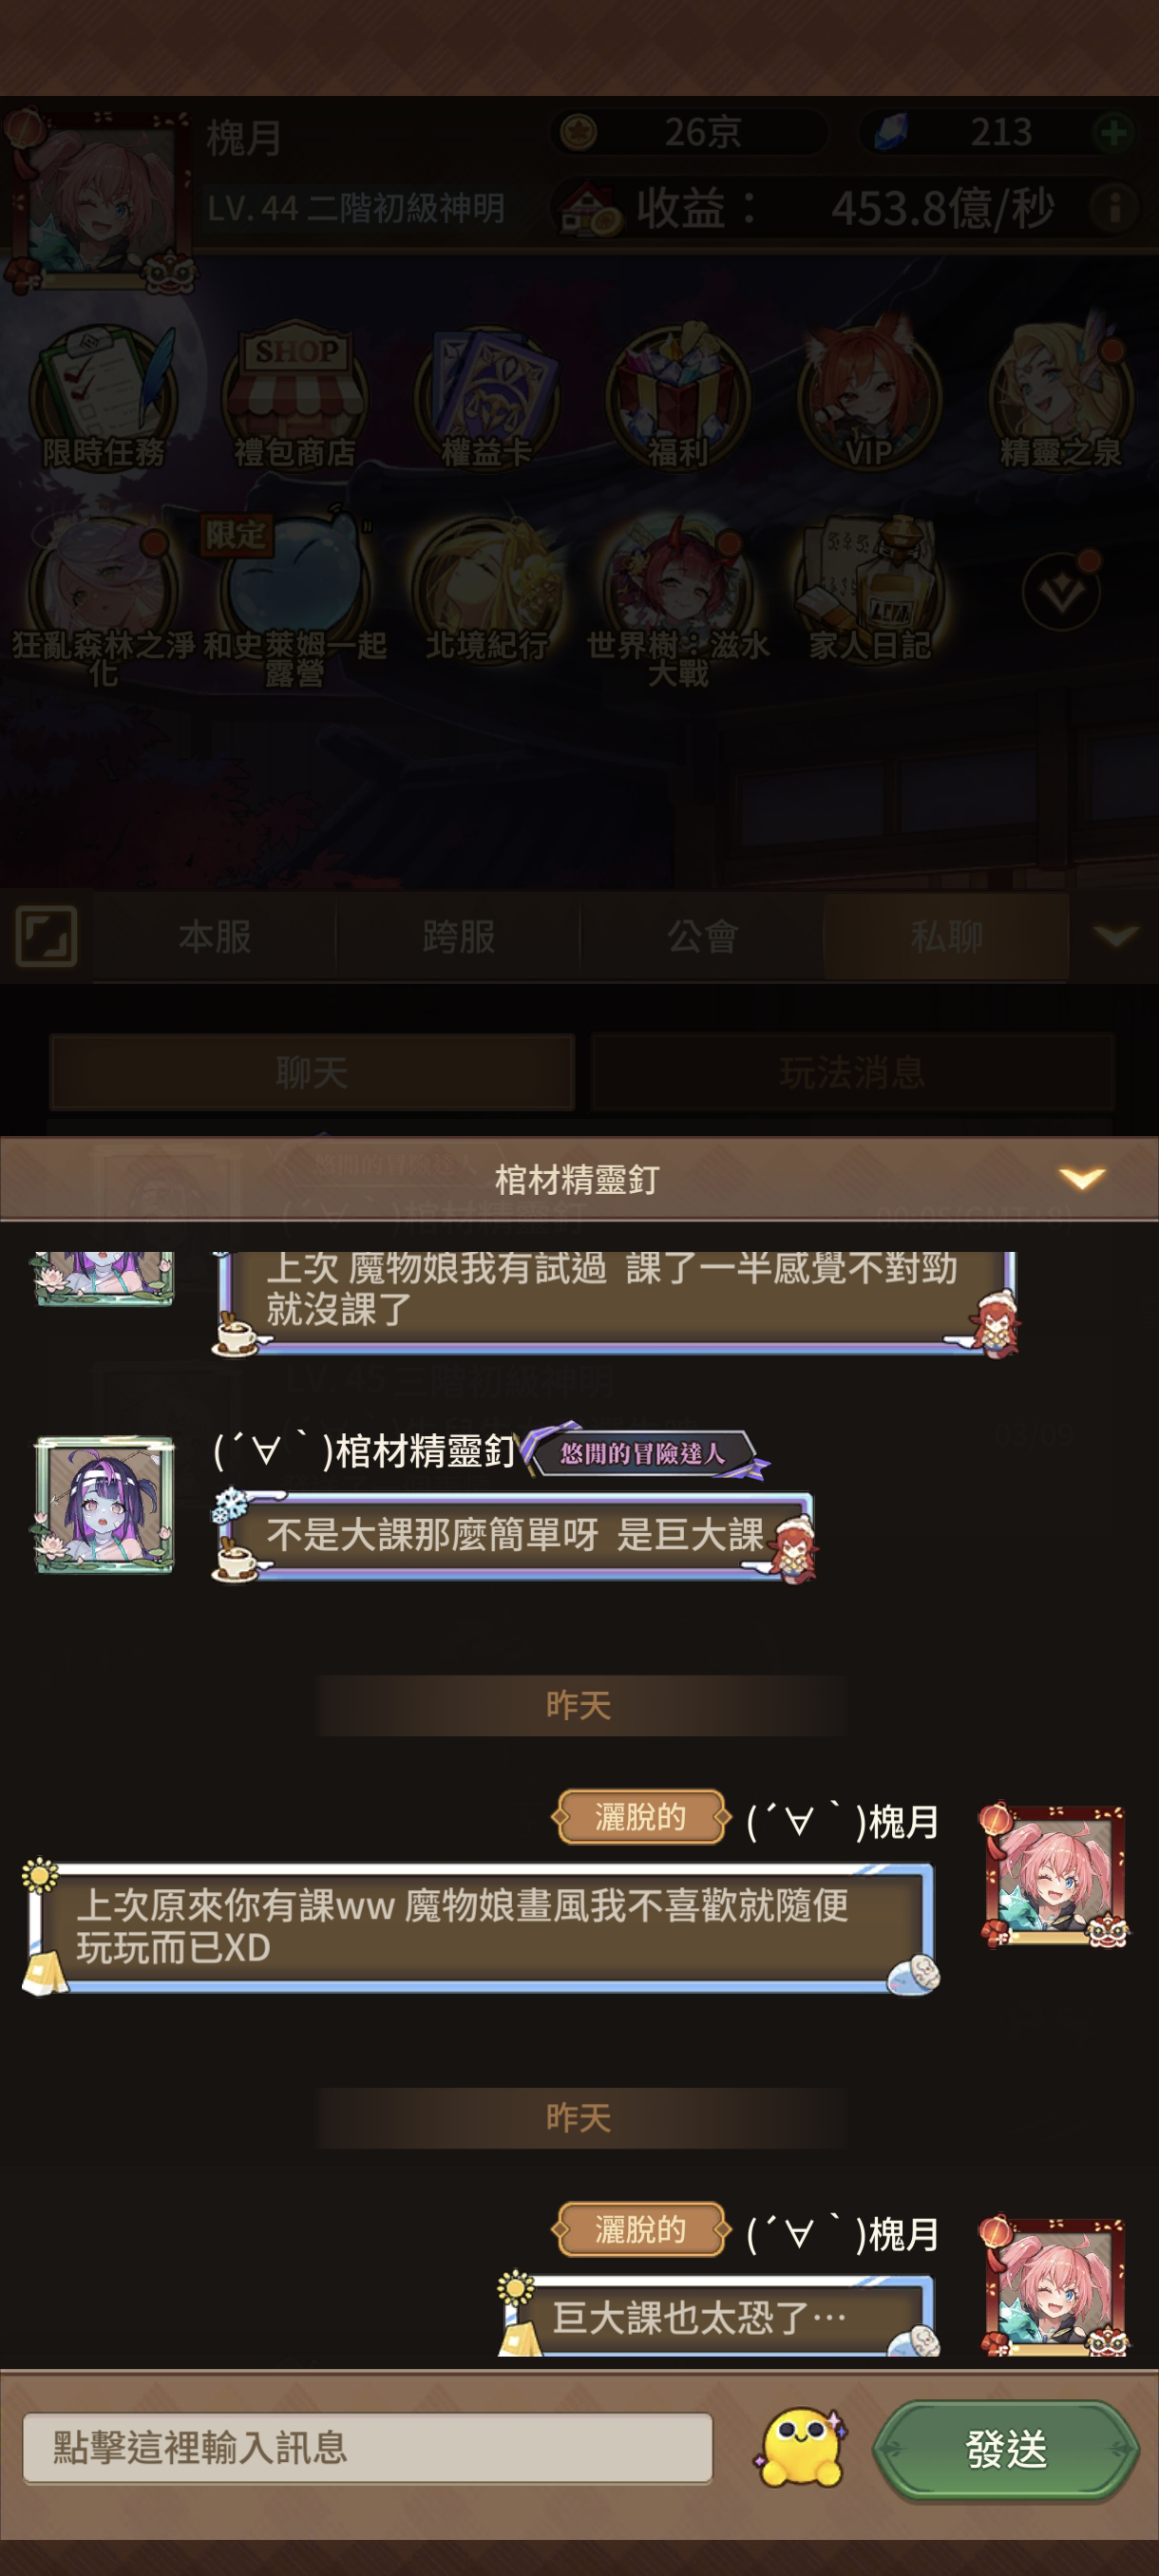Screen dimensions: 1159x2576
Task: Open the 福利 gift box icon
Action: click(x=678, y=397)
